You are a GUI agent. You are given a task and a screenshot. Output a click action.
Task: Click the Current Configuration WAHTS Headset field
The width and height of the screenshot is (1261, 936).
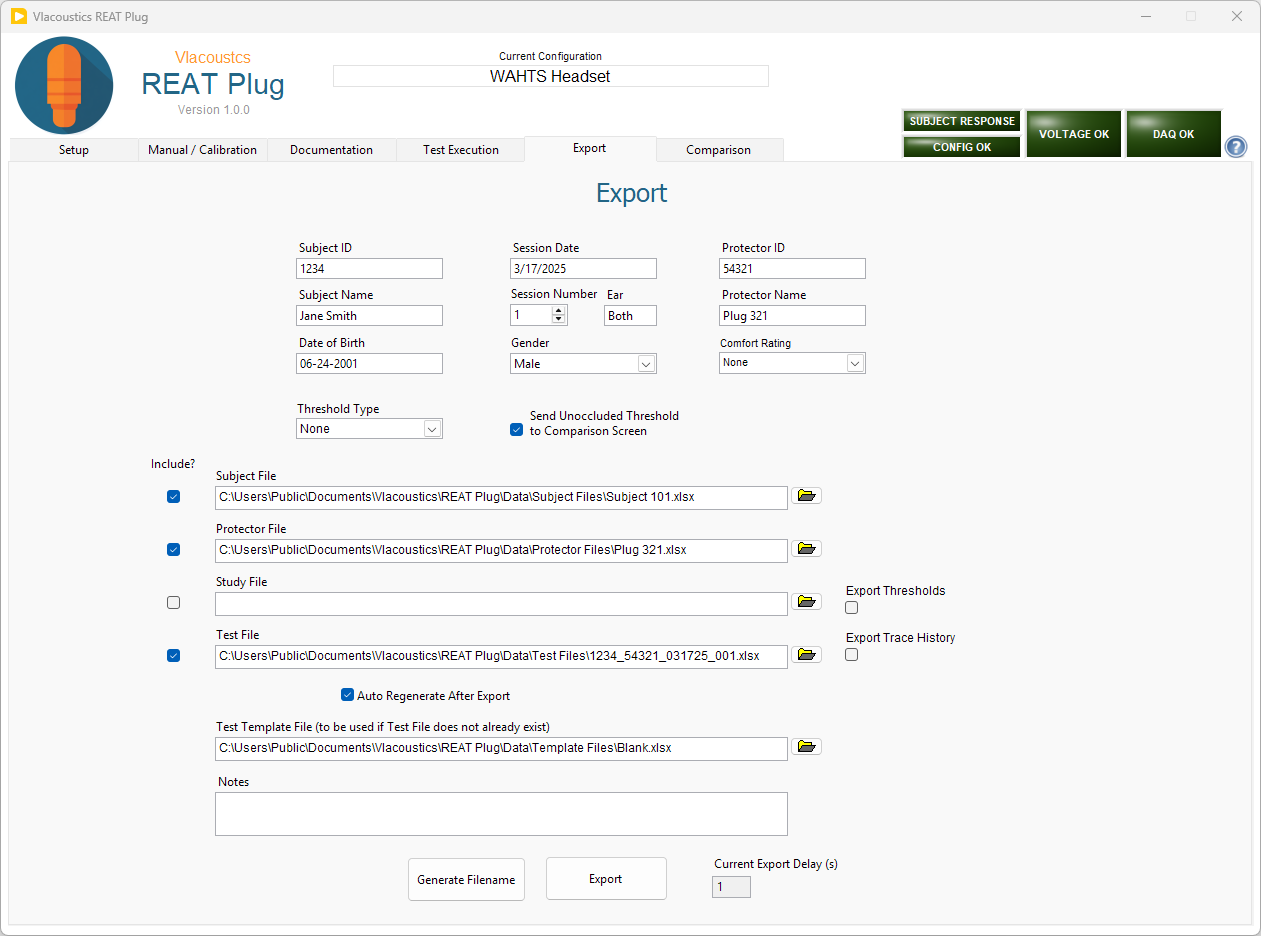click(551, 76)
